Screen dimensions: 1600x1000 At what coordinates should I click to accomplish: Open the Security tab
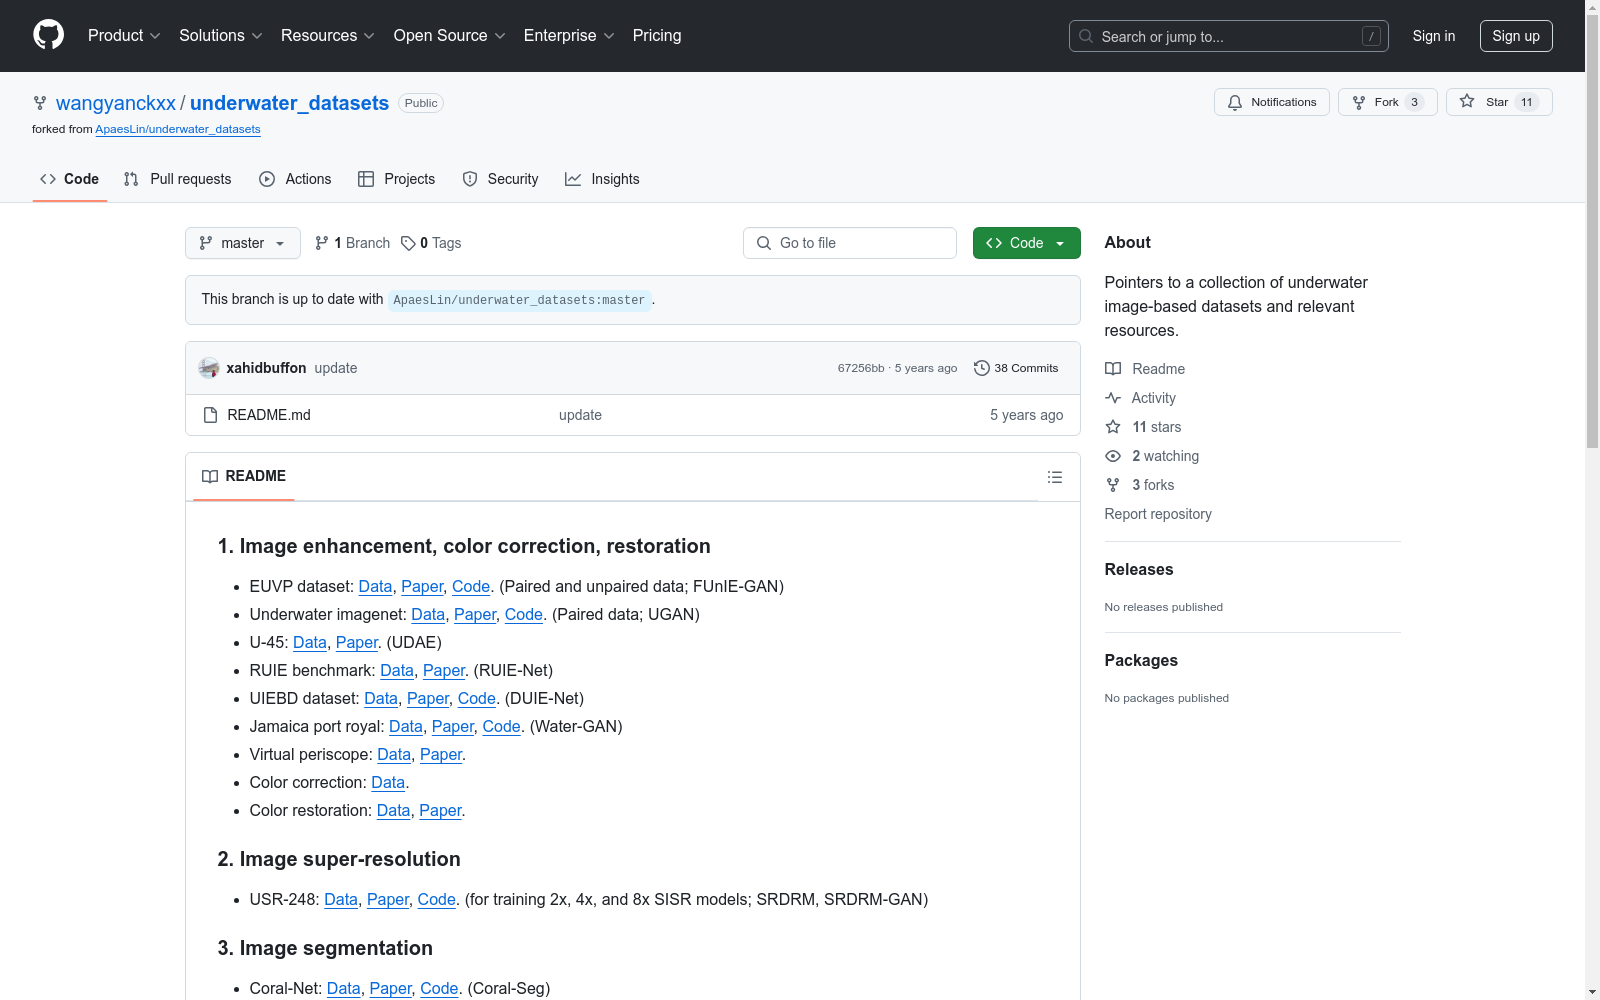(x=500, y=179)
